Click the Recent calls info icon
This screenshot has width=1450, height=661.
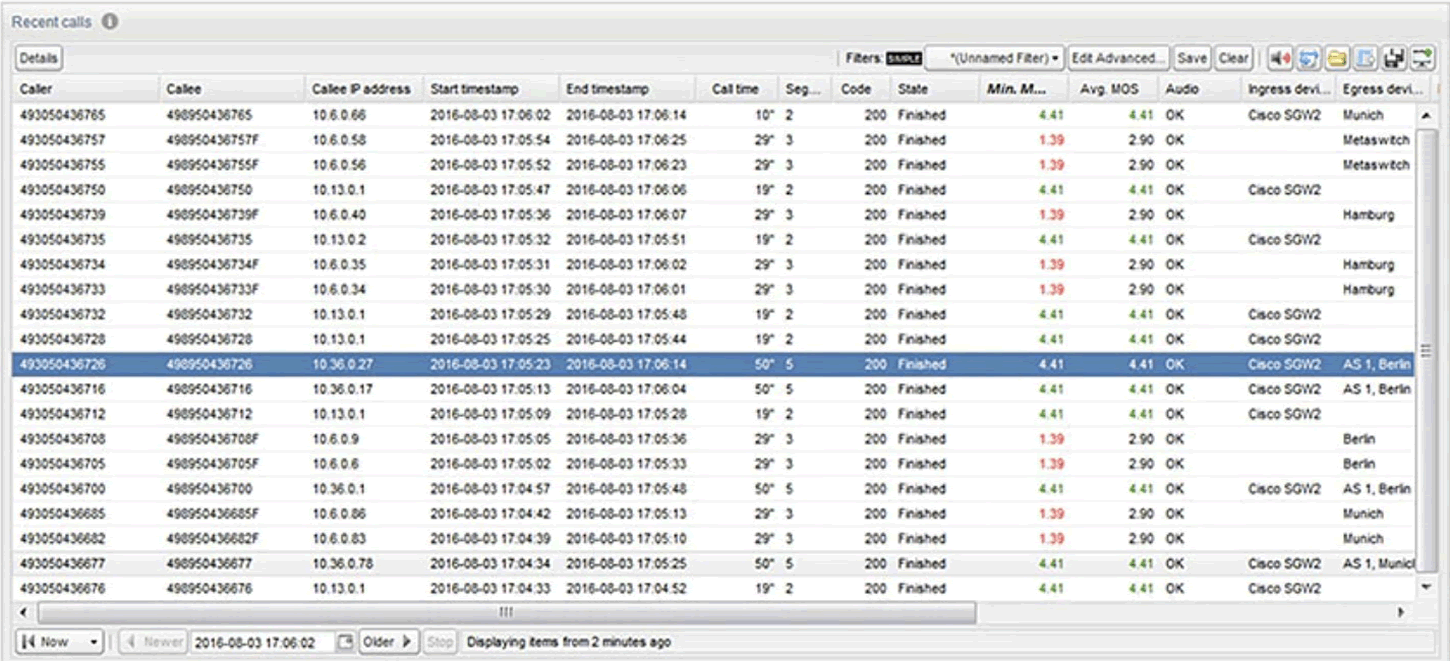110,21
